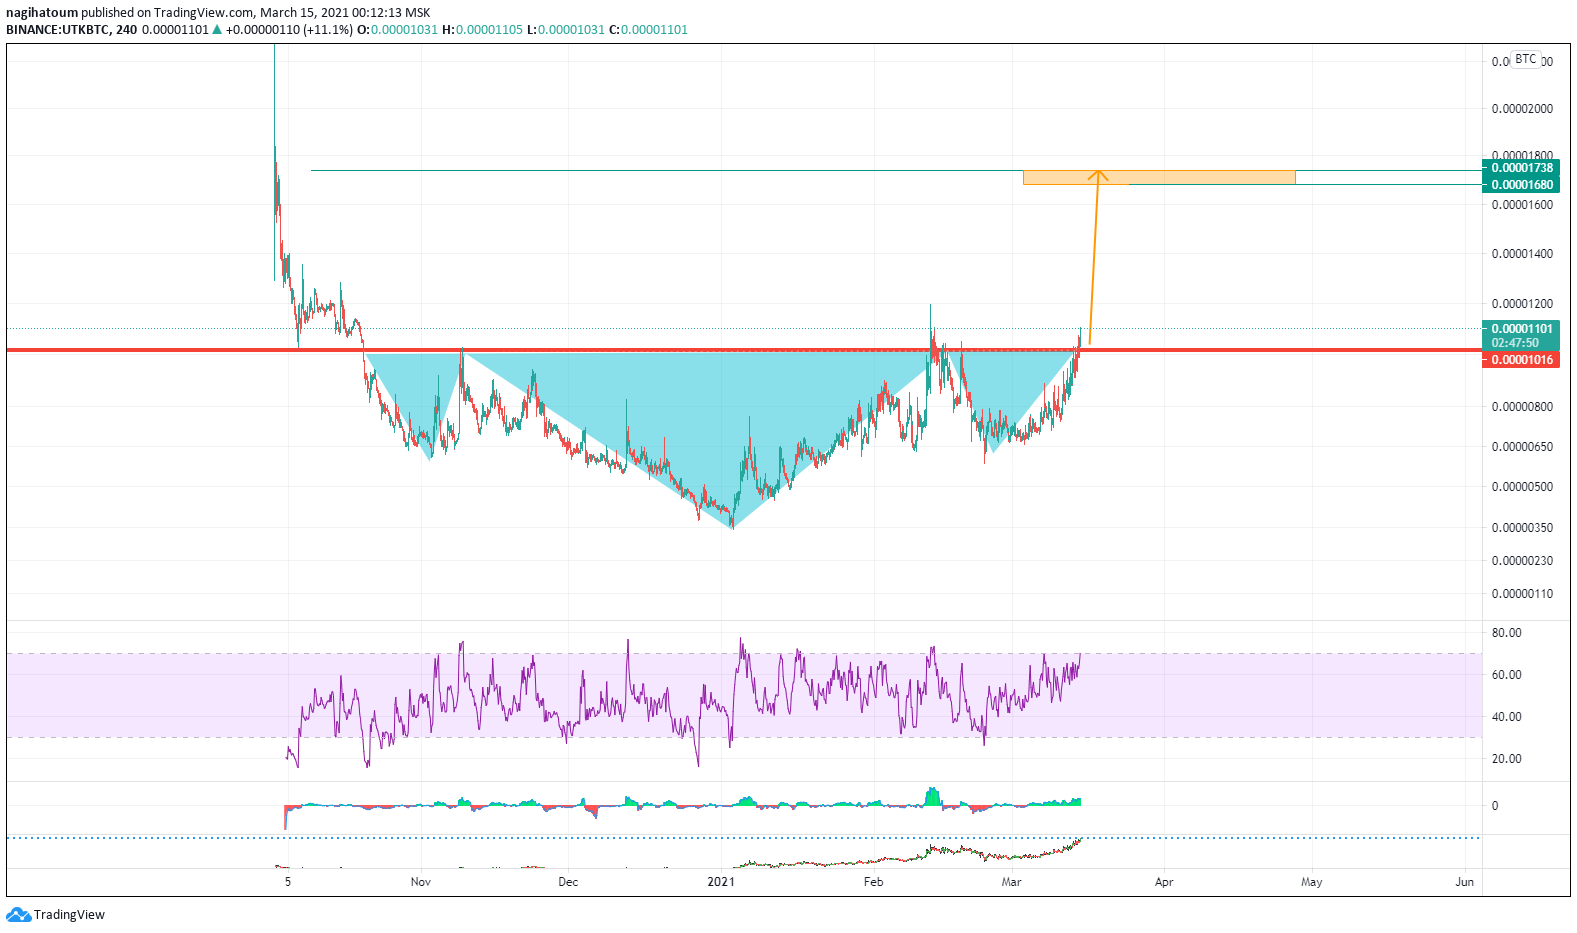1577x933 pixels.
Task: Click the open price O:0.00001031
Action: pos(397,30)
